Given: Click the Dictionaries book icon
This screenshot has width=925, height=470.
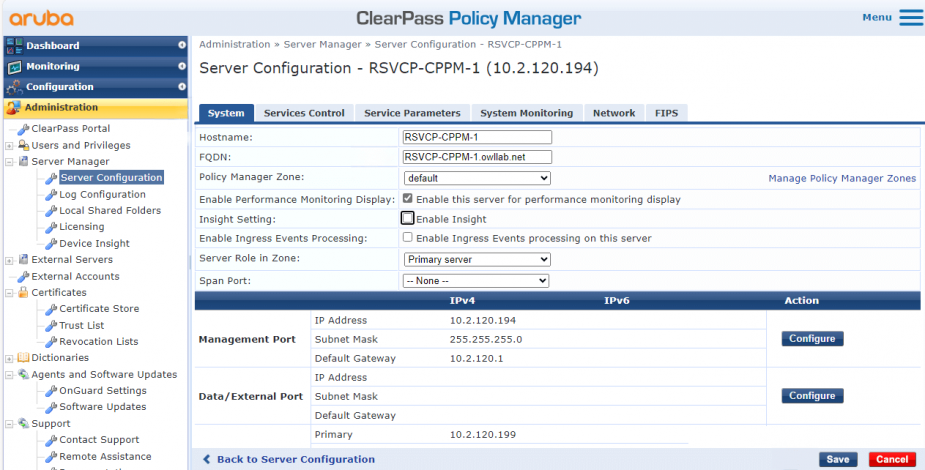Looking at the screenshot, I should click(x=23, y=357).
